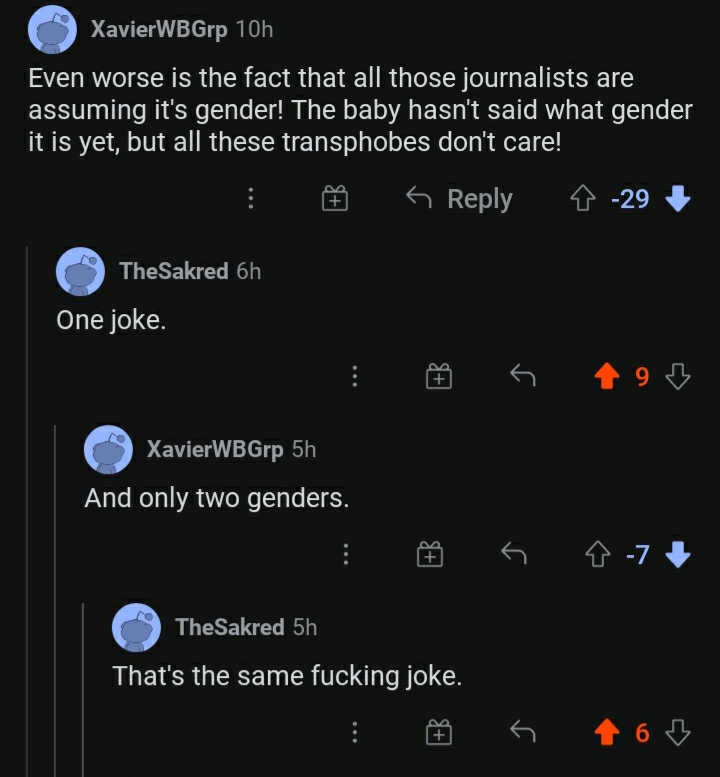The height and width of the screenshot is (777, 720).
Task: Remove upvote on "One joke." comment
Action: click(605, 376)
